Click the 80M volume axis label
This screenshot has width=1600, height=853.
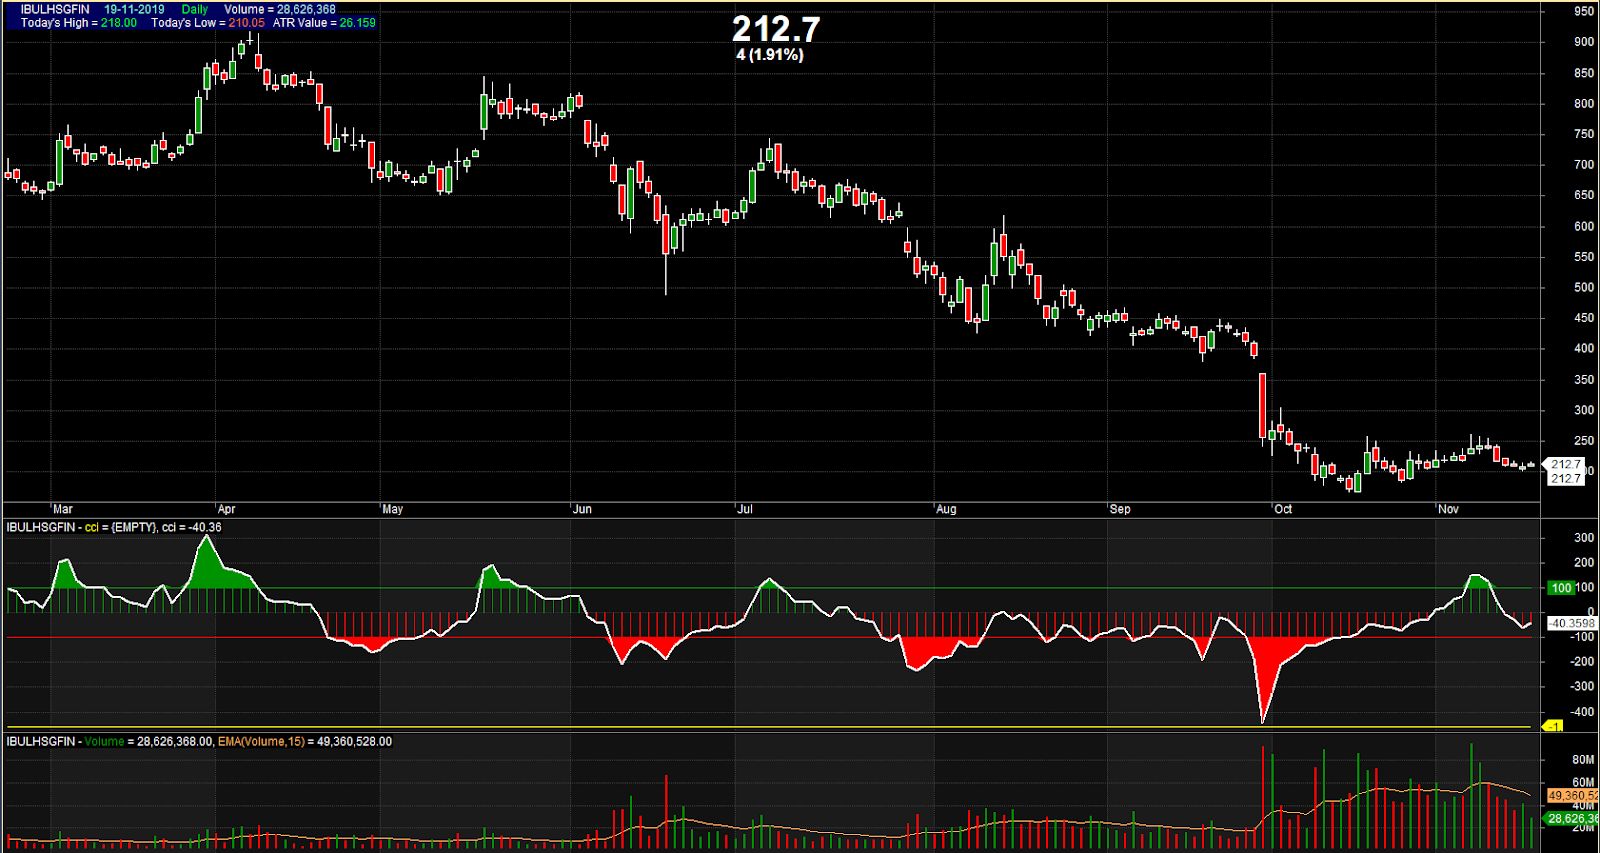click(1583, 760)
